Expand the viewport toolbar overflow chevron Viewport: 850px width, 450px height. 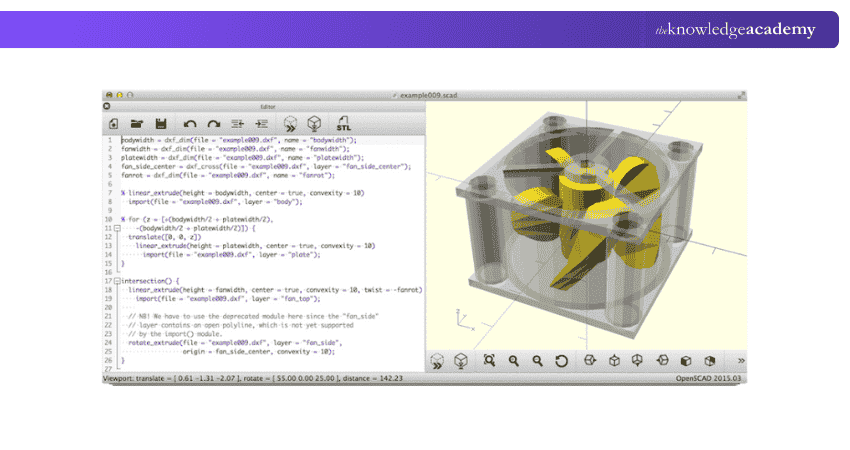tap(741, 360)
